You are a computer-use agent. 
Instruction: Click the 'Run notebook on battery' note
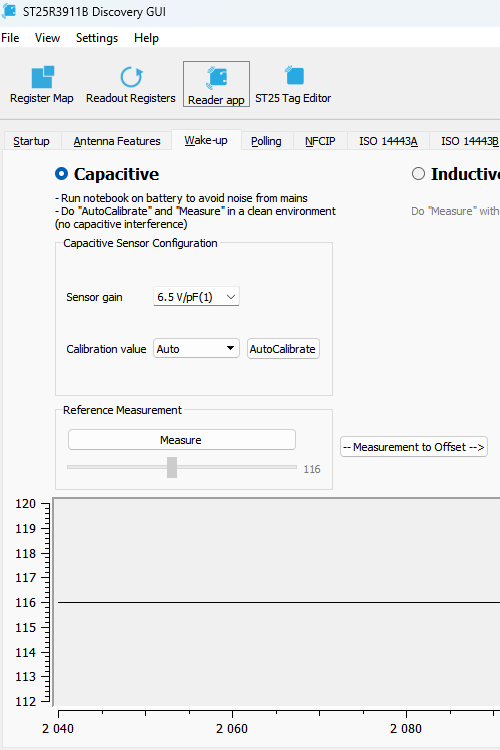181,198
